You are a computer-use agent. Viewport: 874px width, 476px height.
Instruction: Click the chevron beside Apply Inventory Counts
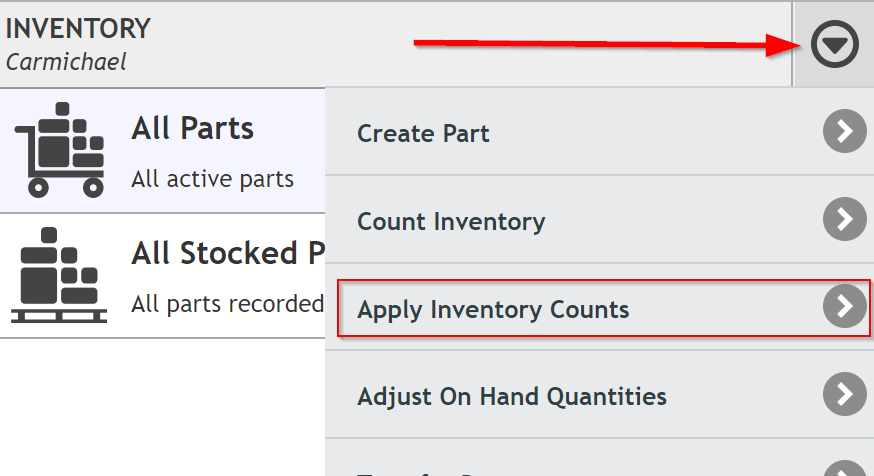(x=844, y=307)
